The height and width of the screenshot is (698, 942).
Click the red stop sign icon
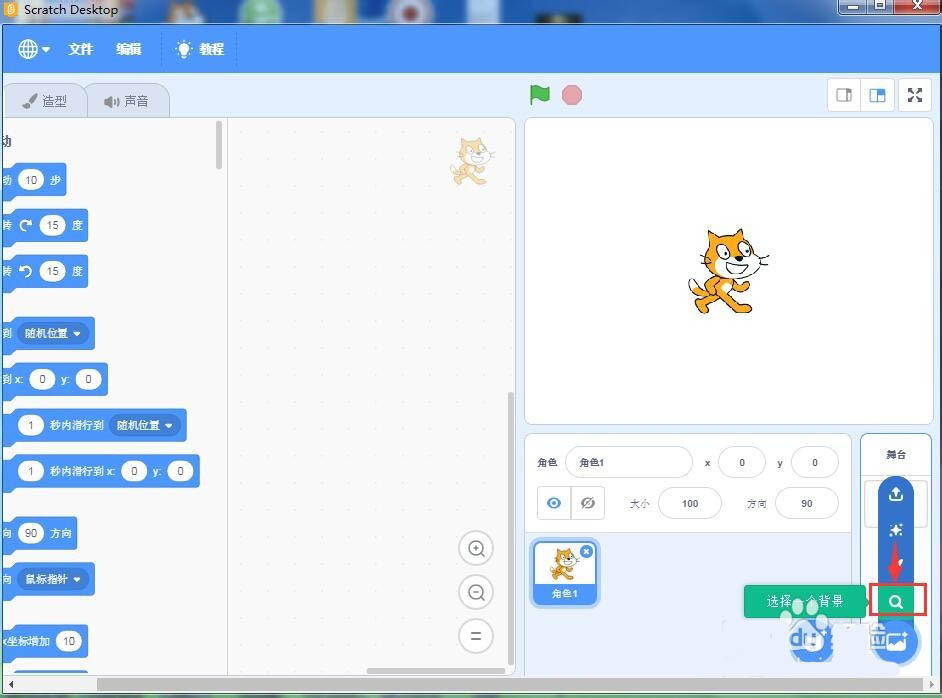click(570, 94)
